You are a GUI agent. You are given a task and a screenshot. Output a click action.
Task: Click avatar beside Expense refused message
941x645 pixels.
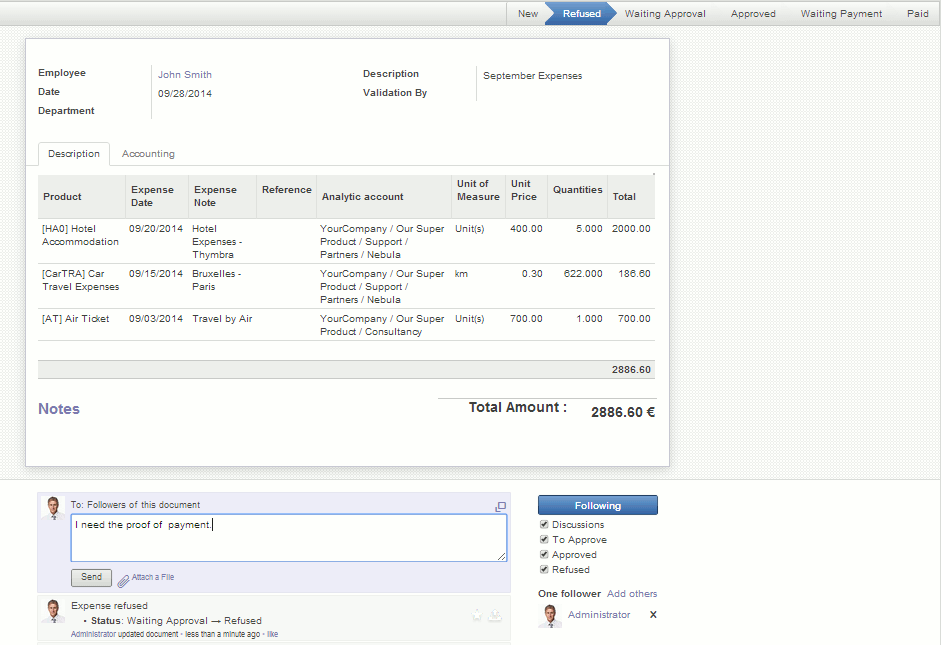[53, 612]
